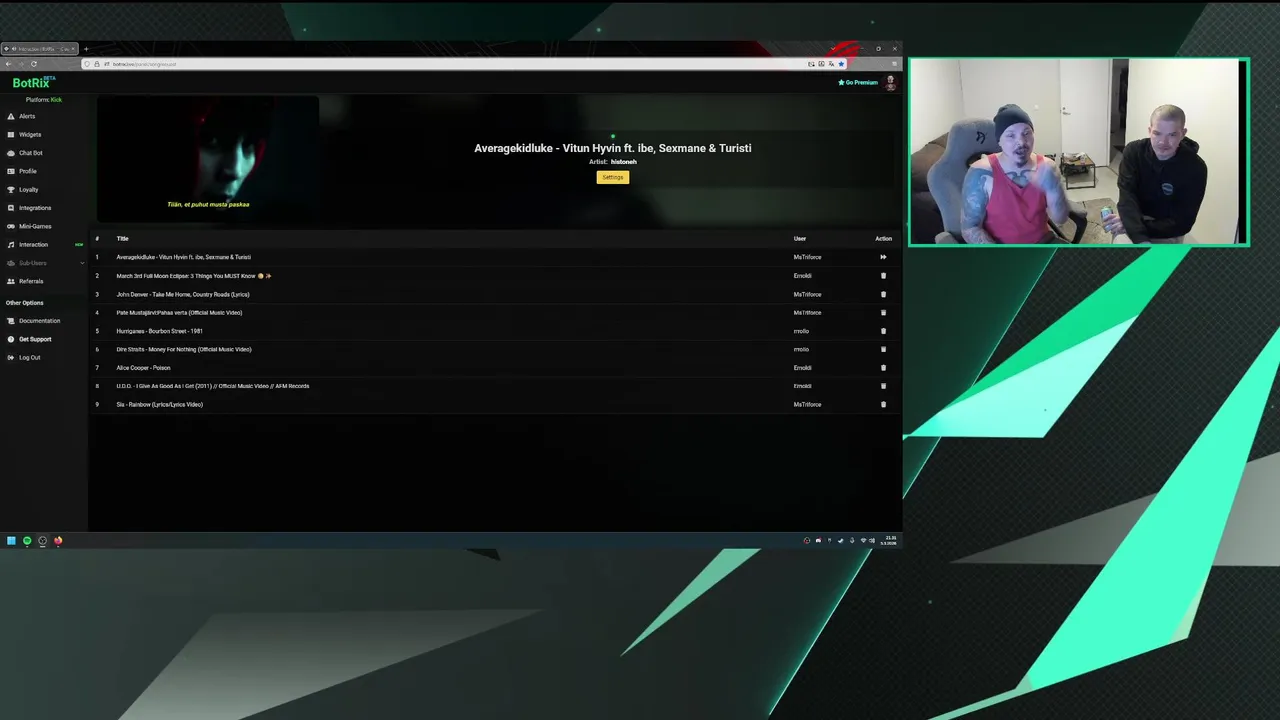Viewport: 1280px width, 720px height.
Task: Expand the Sub-Users submenu chevron
Action: coord(82,263)
